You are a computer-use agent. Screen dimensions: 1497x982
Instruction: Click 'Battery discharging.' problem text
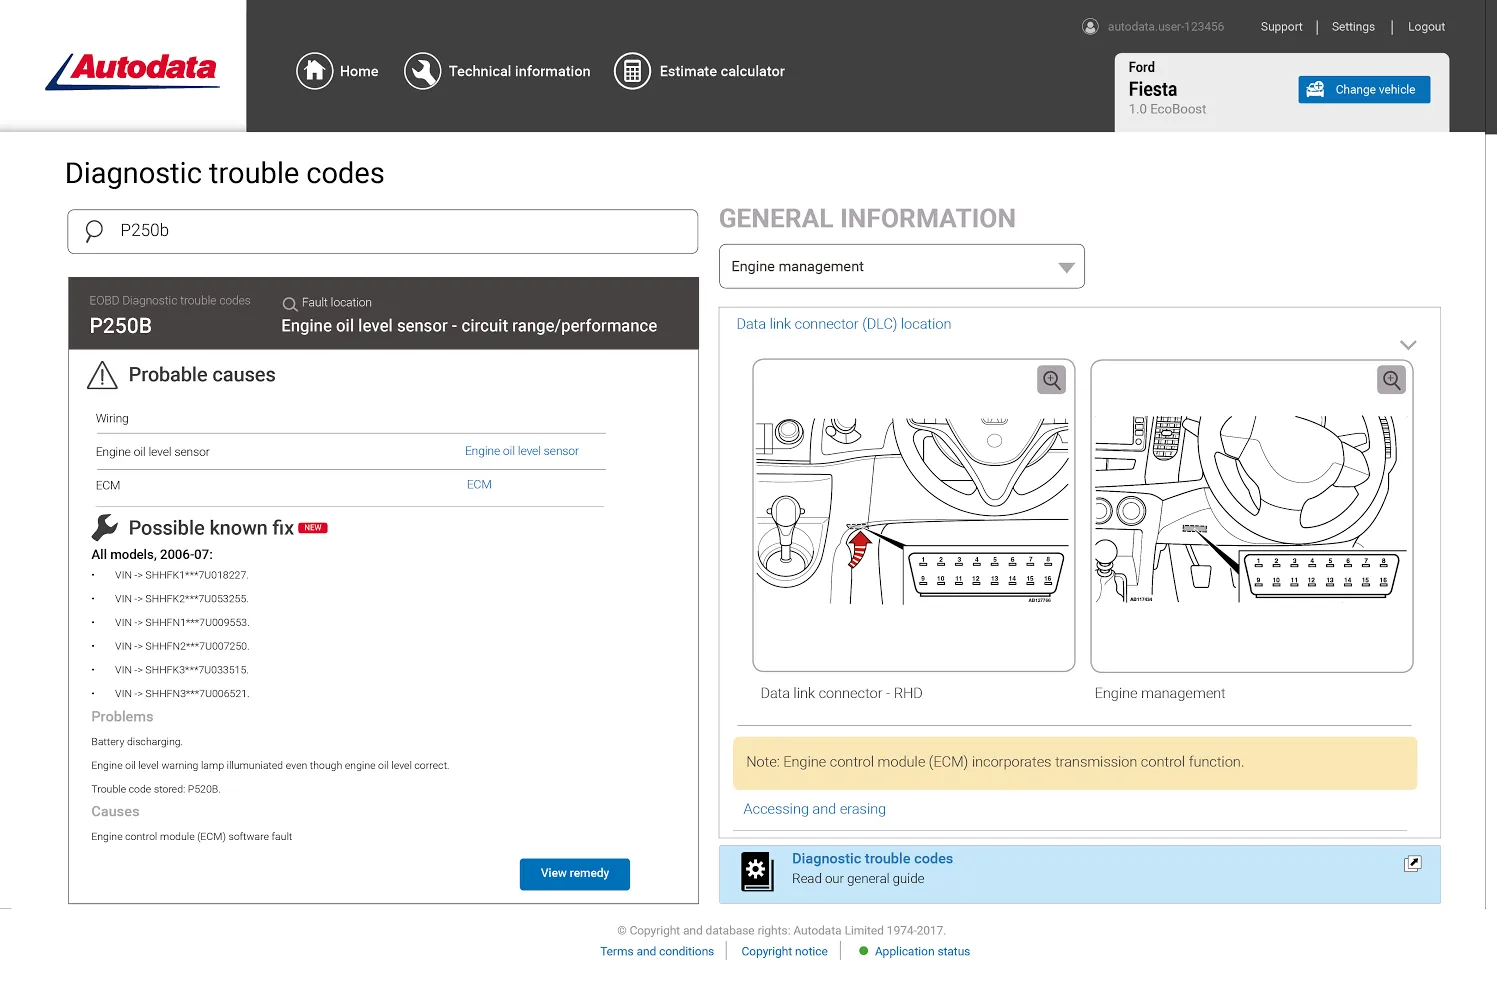pos(137,742)
